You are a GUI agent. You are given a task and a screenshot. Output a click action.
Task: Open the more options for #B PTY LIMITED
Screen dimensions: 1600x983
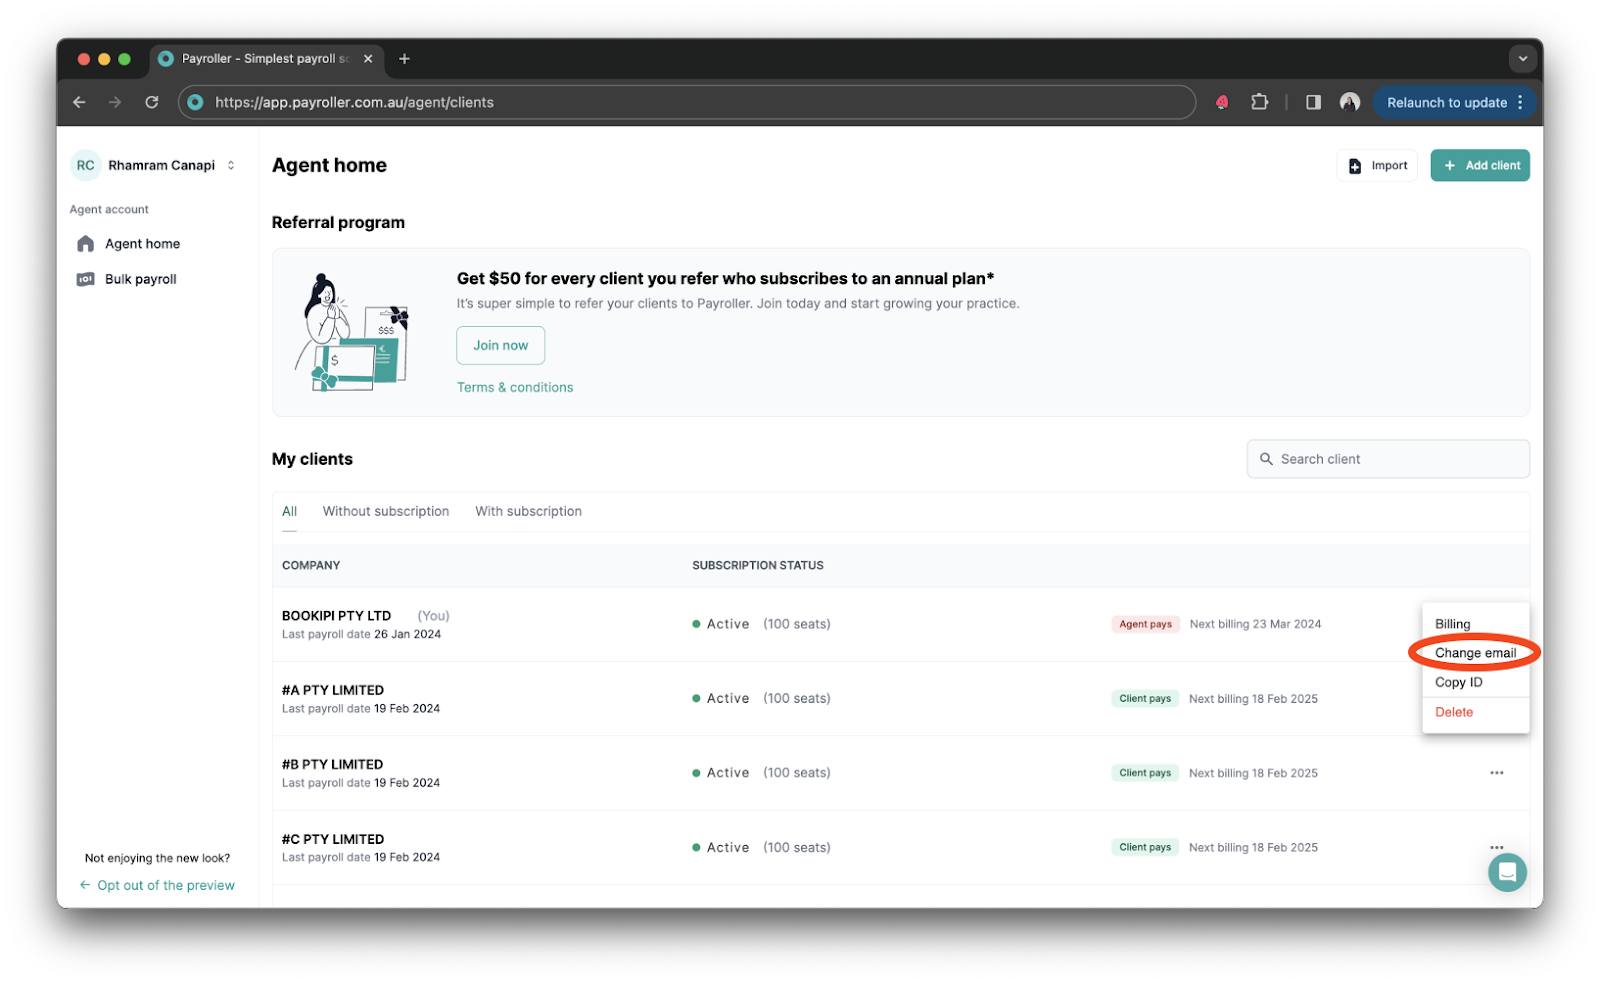tap(1496, 773)
